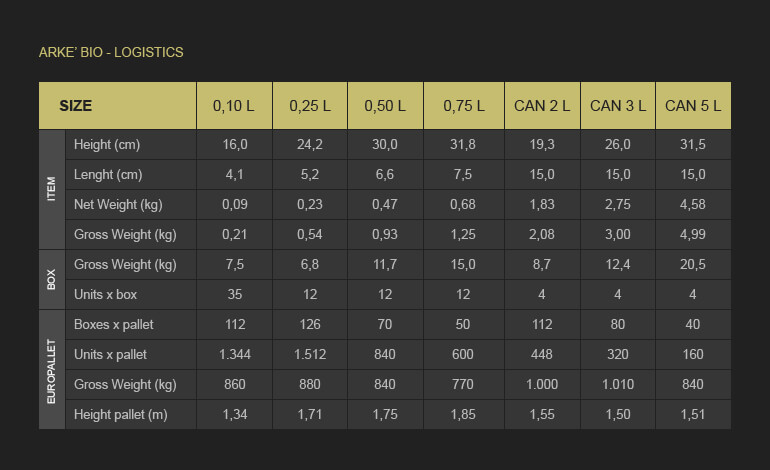The image size is (770, 470).
Task: Click the Units x pallet row label
Action: 110,355
